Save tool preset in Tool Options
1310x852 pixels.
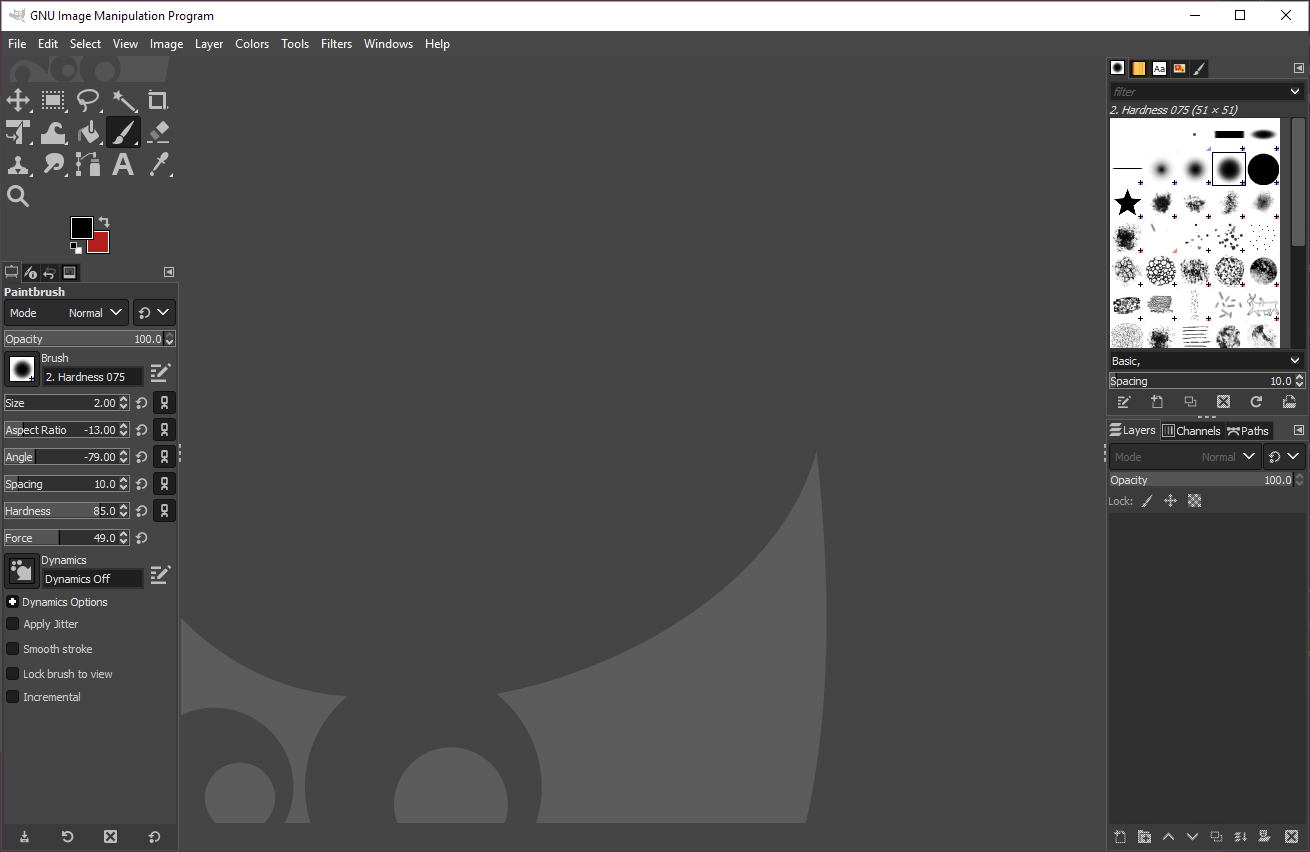(x=24, y=837)
